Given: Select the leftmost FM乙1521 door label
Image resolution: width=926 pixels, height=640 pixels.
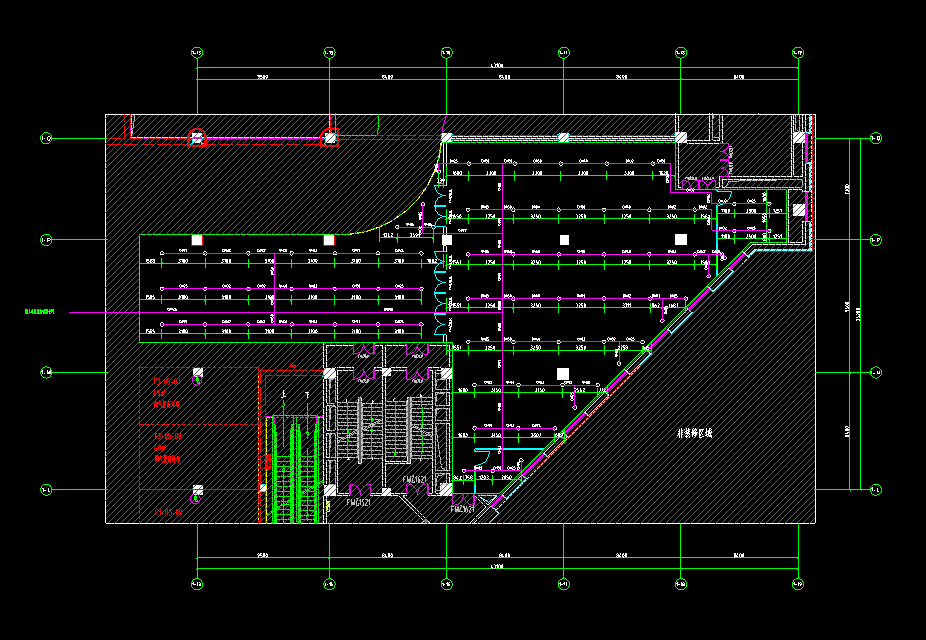Looking at the screenshot, I should 359,503.
